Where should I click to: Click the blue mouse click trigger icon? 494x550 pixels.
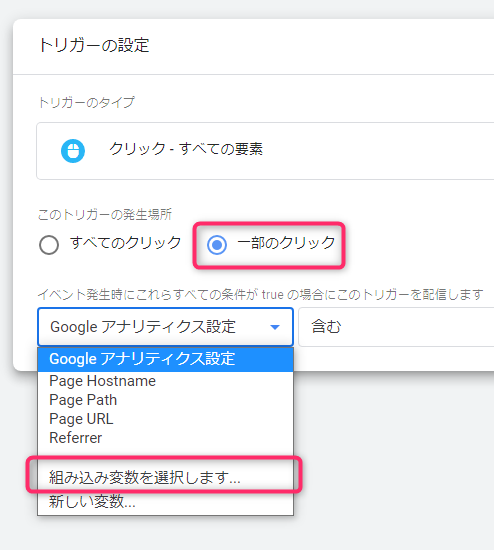(73, 151)
